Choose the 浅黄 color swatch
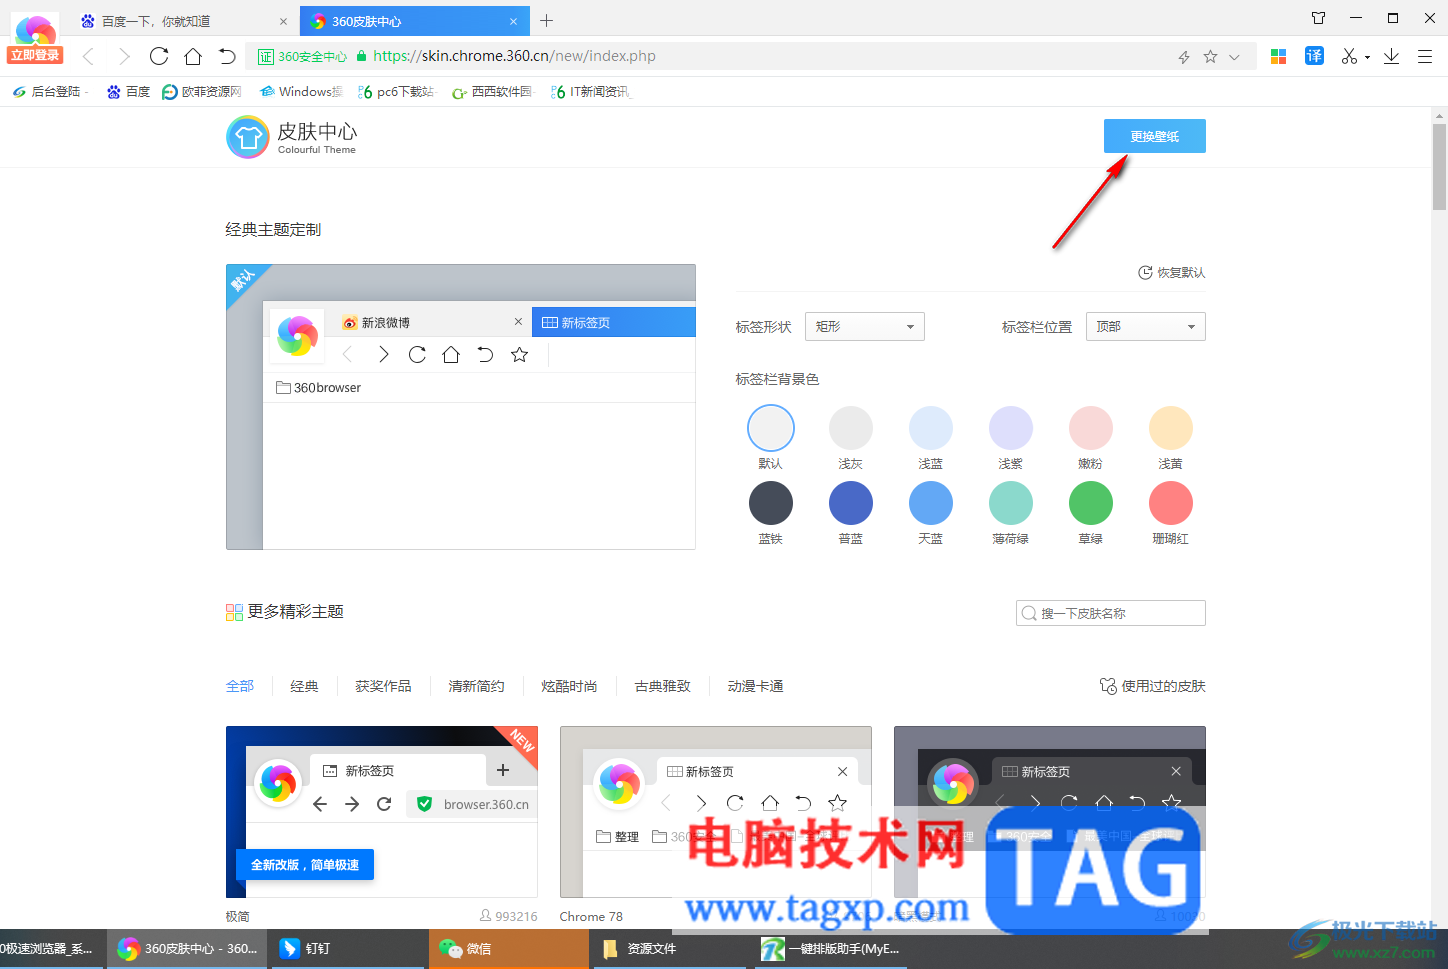The width and height of the screenshot is (1448, 969). 1171,428
